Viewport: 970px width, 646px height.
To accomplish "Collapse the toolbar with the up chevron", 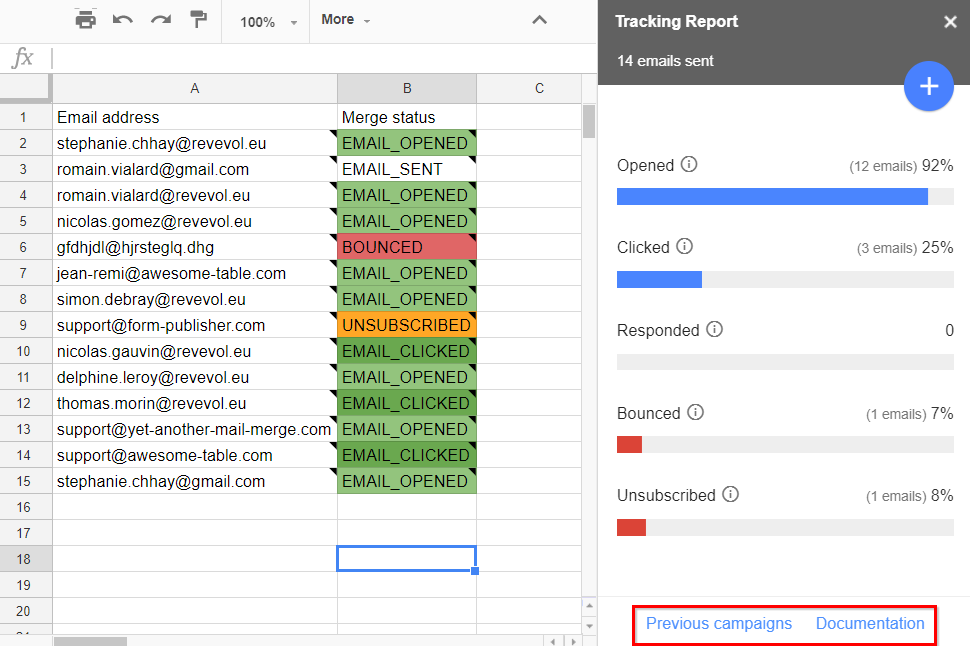I will coord(539,20).
